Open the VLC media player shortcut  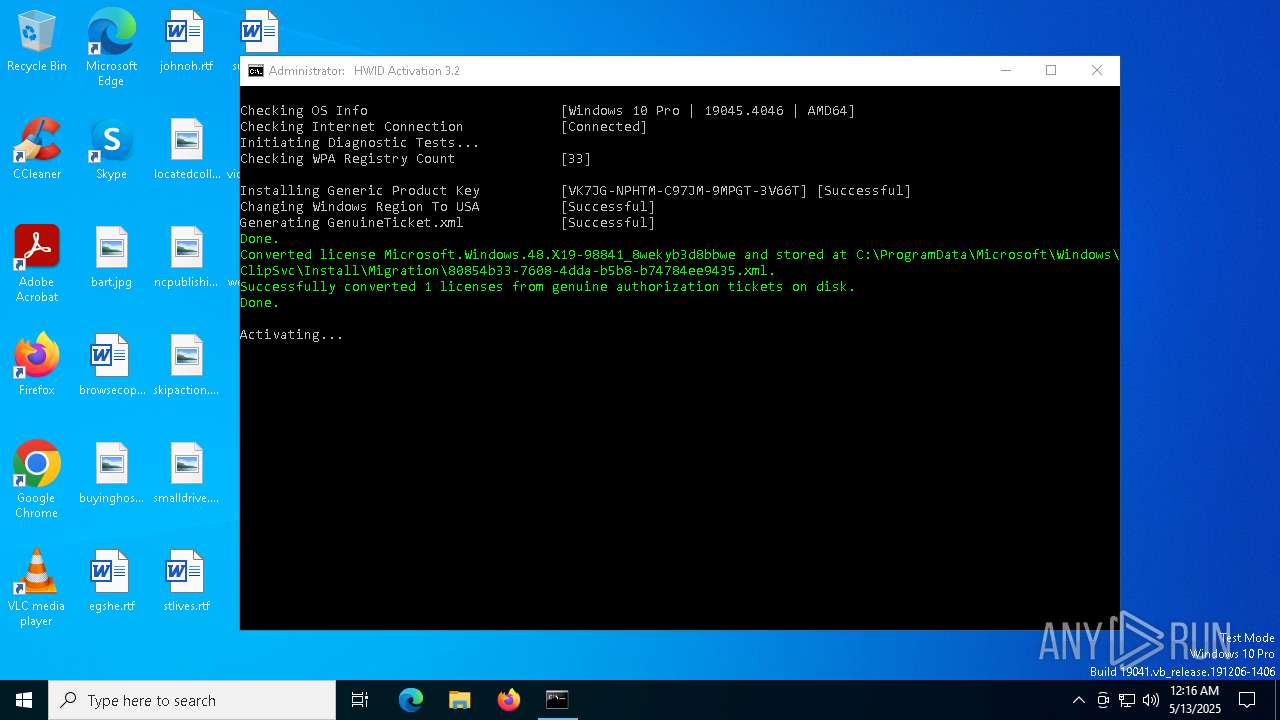37,588
